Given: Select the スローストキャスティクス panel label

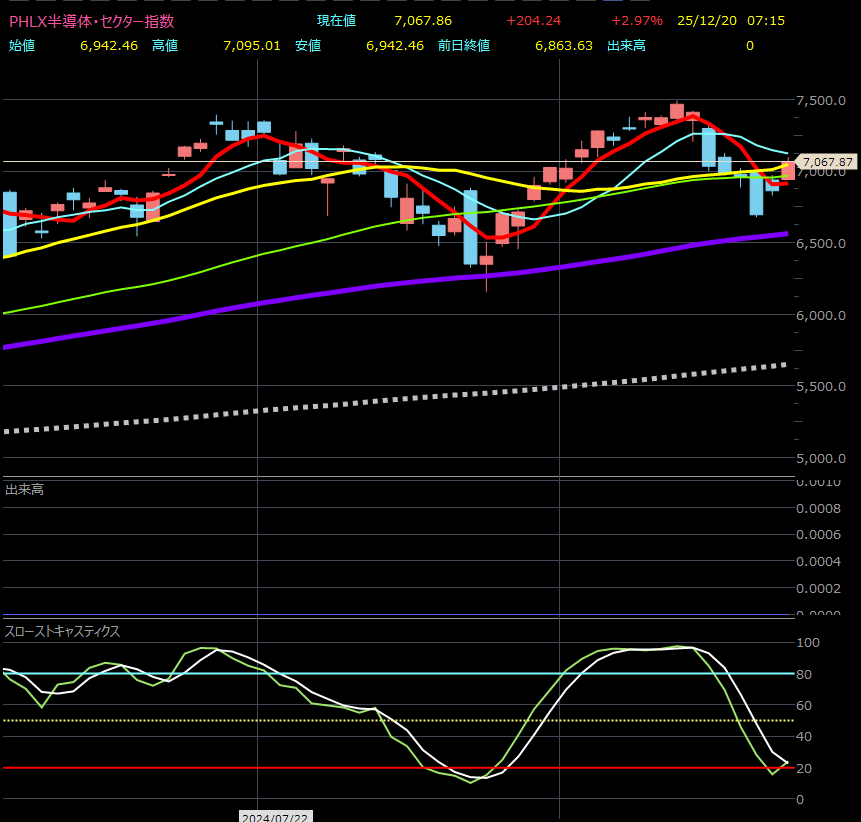Looking at the screenshot, I should point(62,631).
